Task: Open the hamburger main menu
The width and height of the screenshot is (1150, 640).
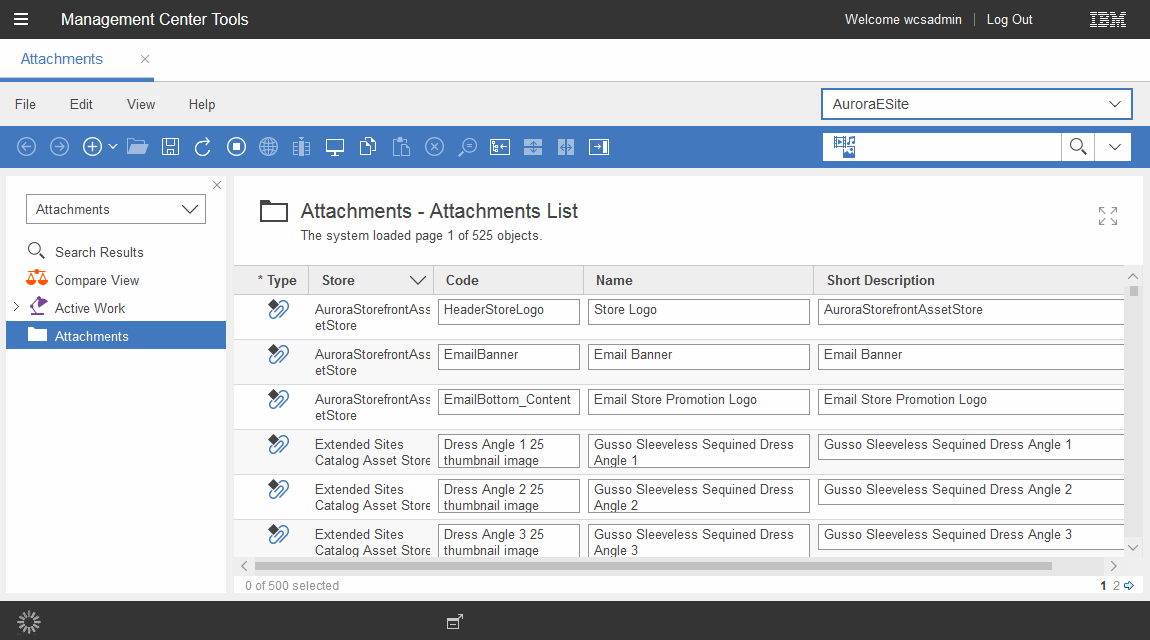Action: point(21,19)
